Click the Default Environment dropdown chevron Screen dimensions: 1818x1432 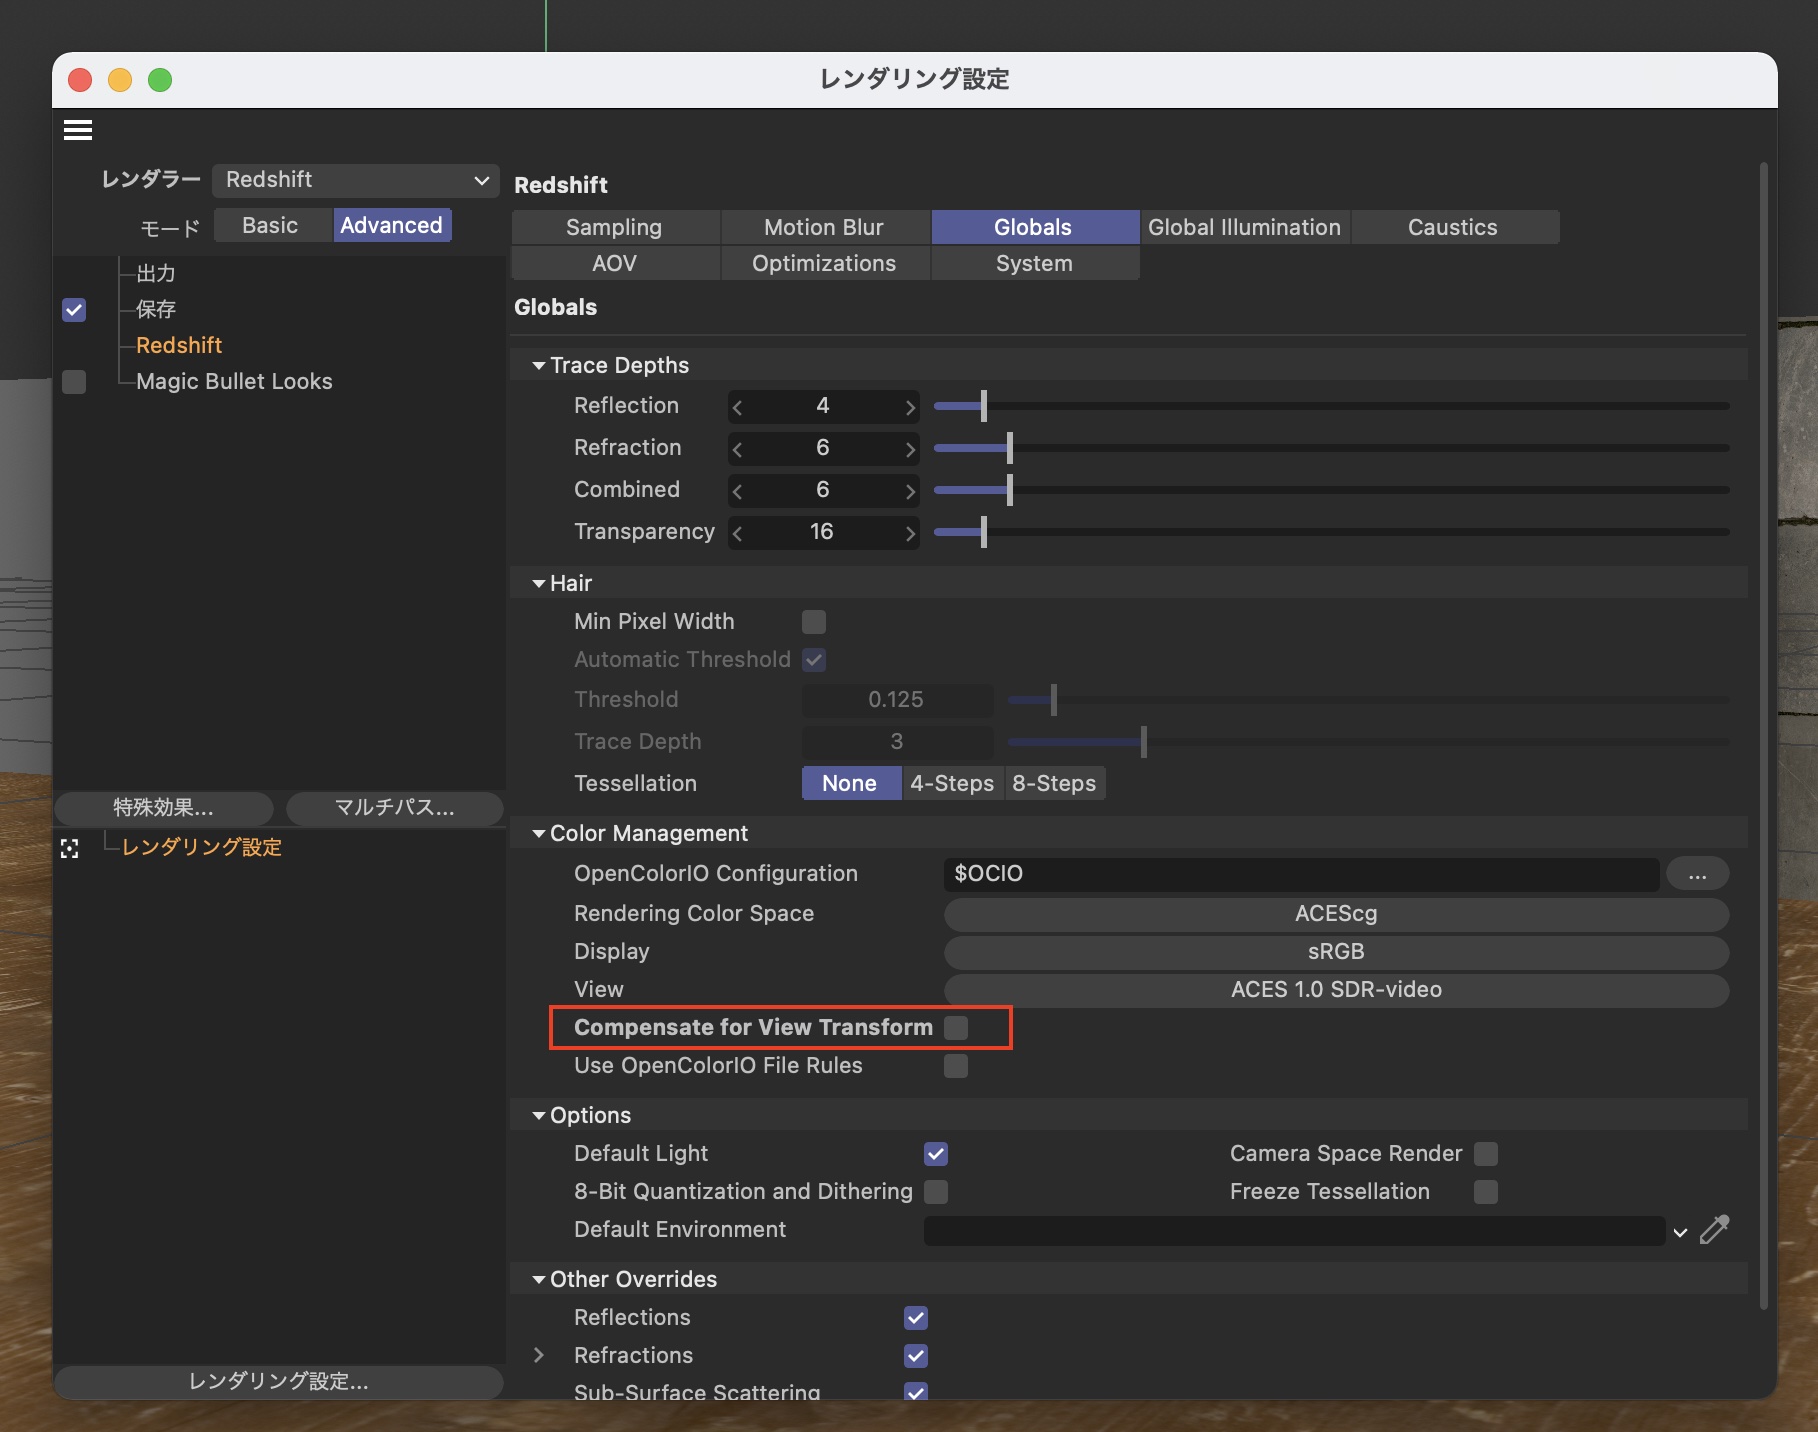click(1680, 1232)
